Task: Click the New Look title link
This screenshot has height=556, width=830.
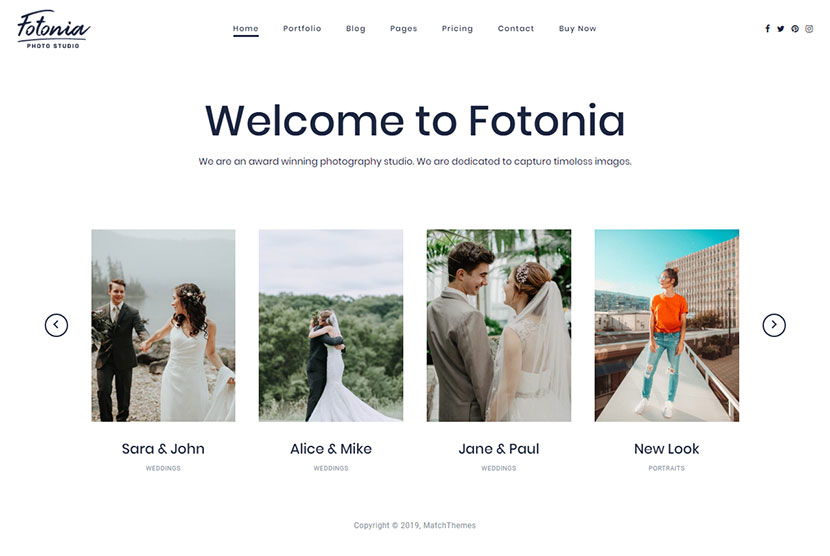Action: pos(666,449)
